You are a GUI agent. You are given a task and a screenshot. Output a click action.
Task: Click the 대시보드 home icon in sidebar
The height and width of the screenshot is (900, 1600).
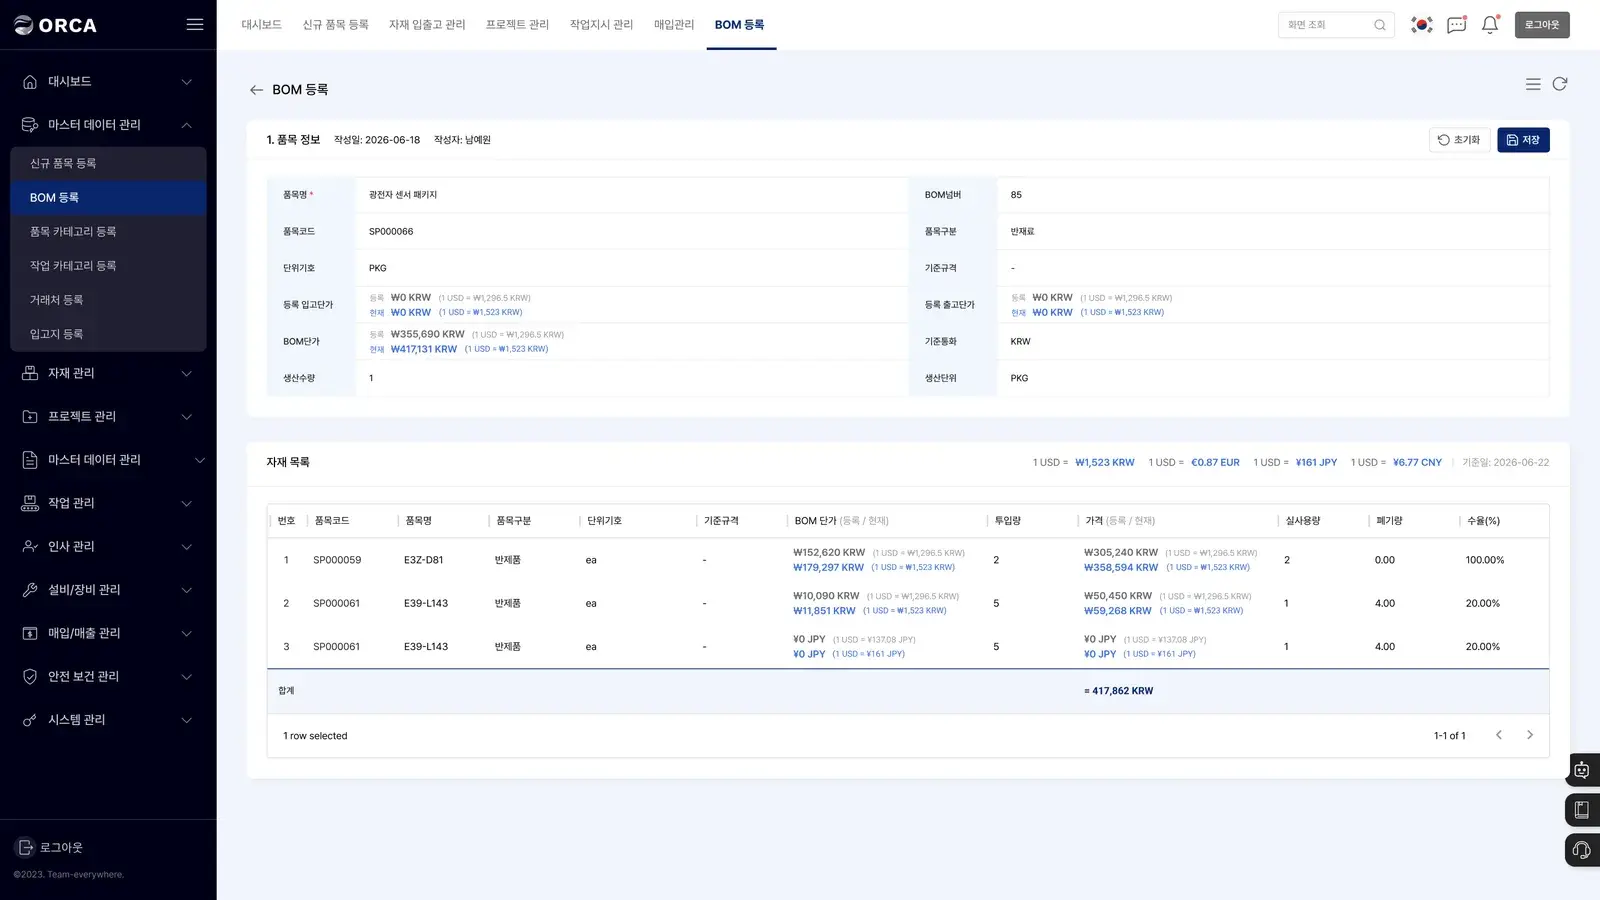coord(30,82)
